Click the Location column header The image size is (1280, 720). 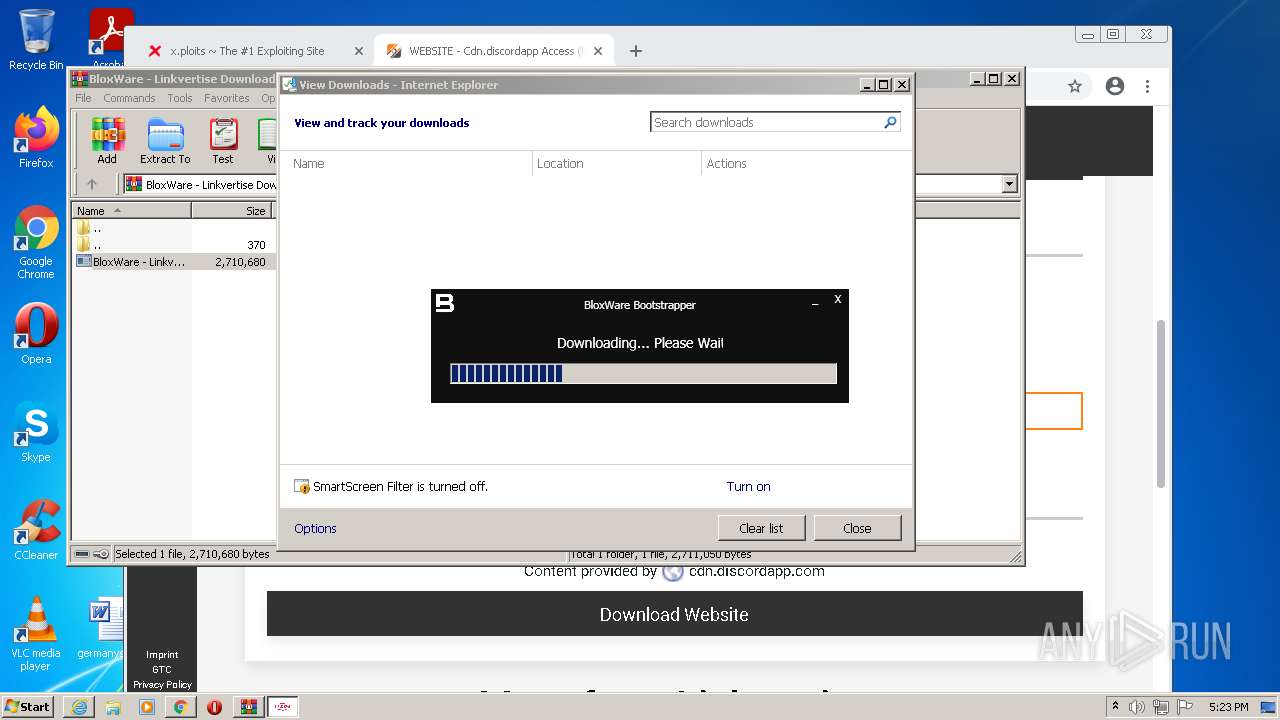(x=617, y=163)
